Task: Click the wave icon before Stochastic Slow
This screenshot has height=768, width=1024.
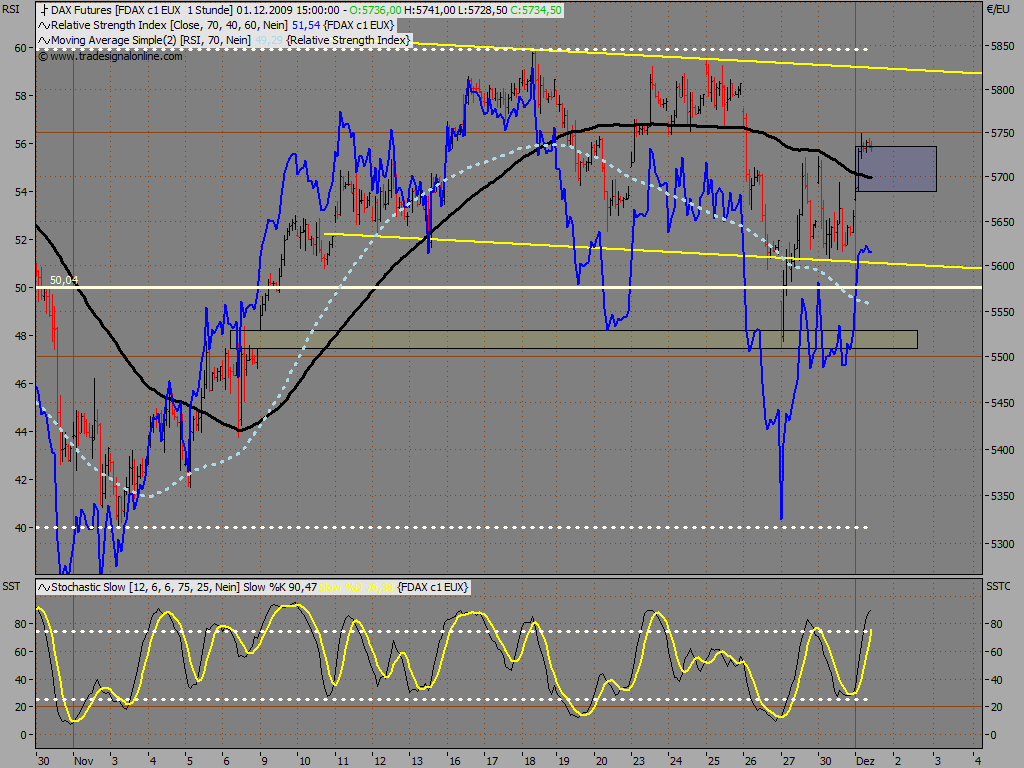Action: (44, 587)
